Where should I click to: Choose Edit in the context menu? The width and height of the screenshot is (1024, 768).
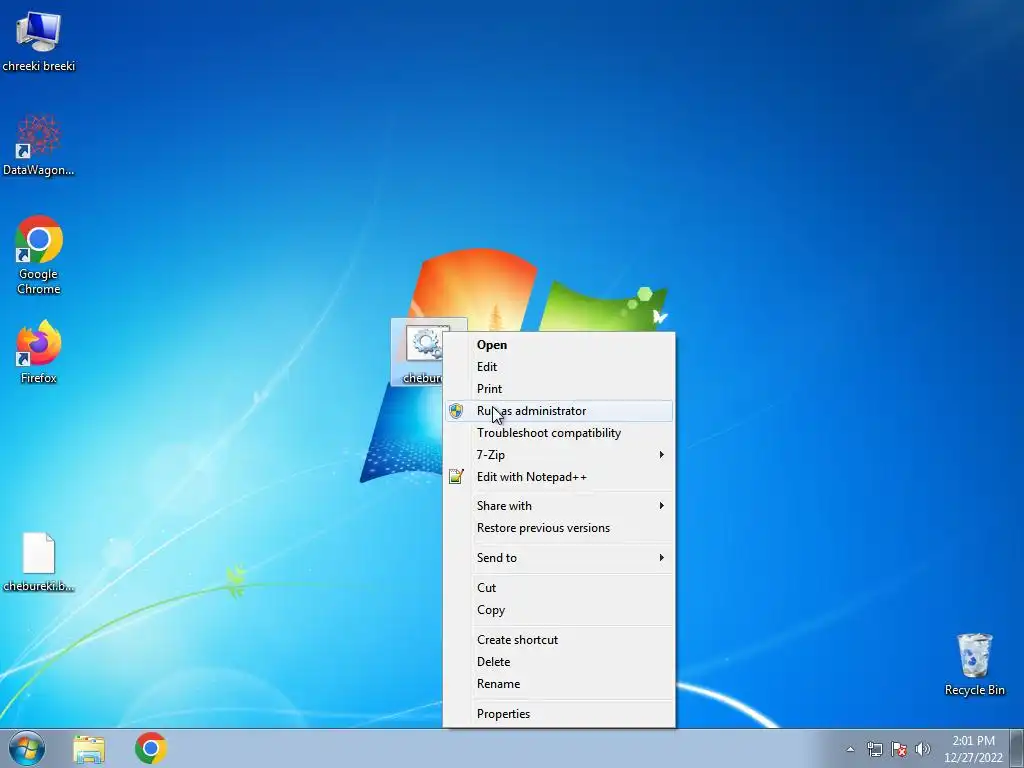click(x=559, y=367)
